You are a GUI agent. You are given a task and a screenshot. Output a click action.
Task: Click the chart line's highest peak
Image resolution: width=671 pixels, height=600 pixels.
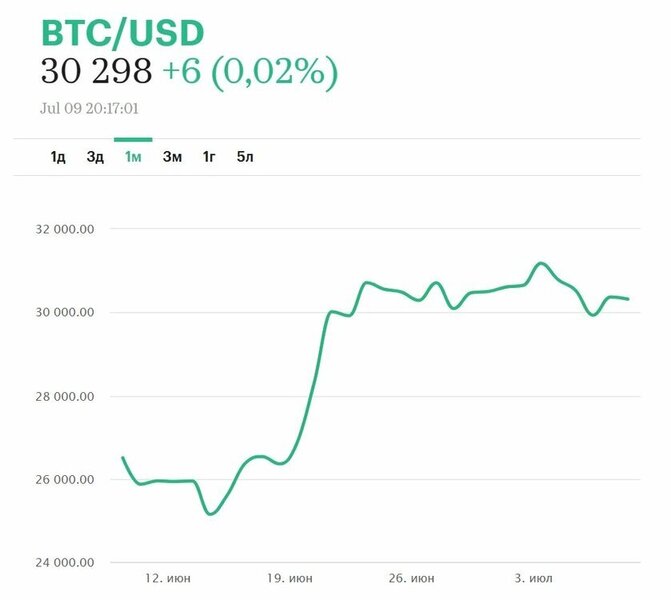click(x=541, y=263)
